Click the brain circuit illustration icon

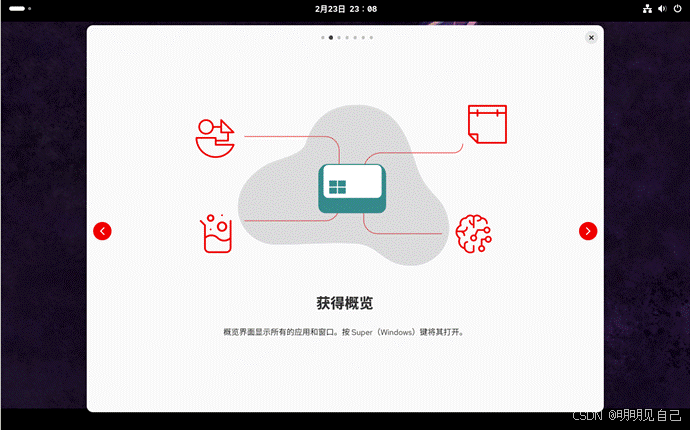(473, 234)
